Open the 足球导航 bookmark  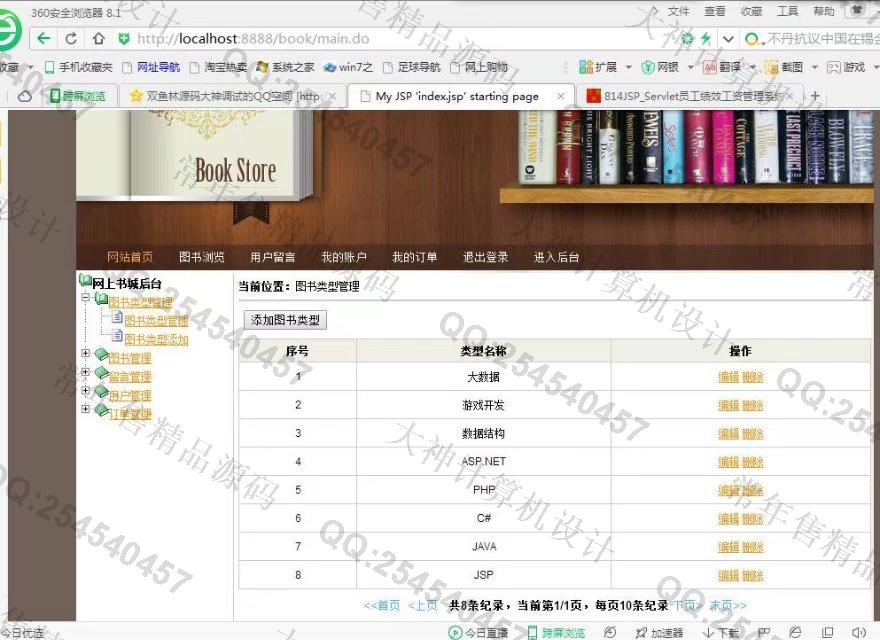coord(412,67)
